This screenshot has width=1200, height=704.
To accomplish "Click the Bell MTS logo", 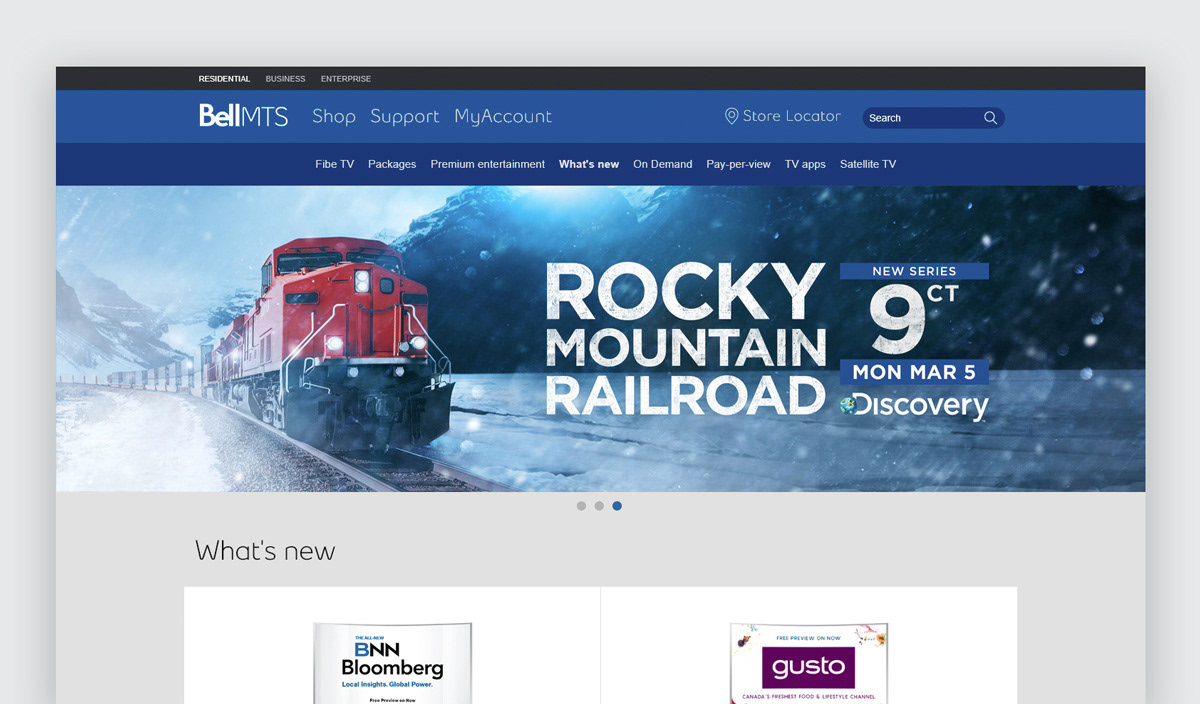I will point(243,116).
